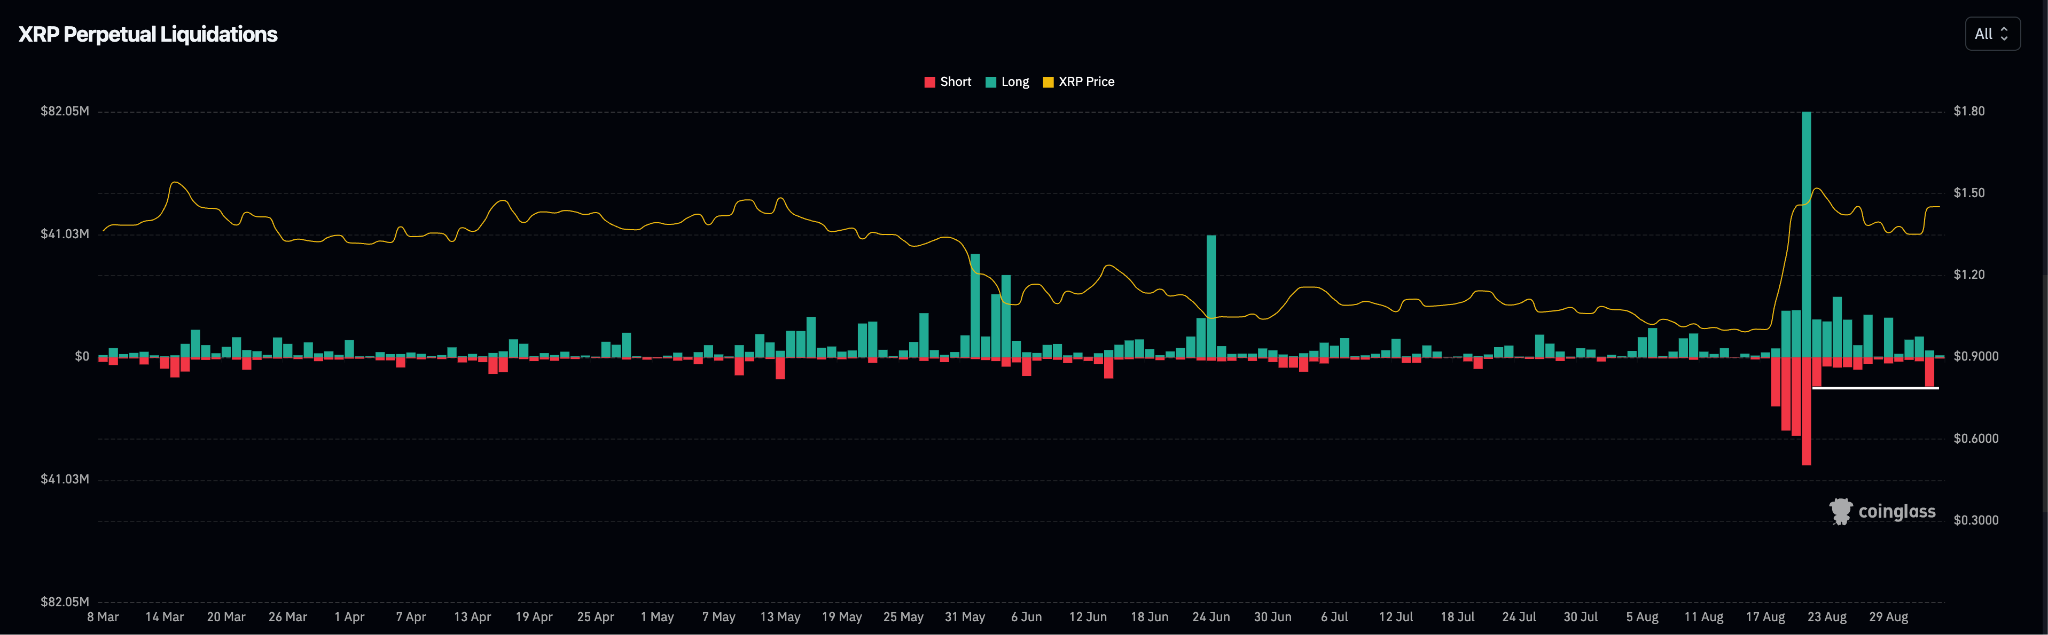
Task: Click the 13 May date label
Action: tap(780, 617)
